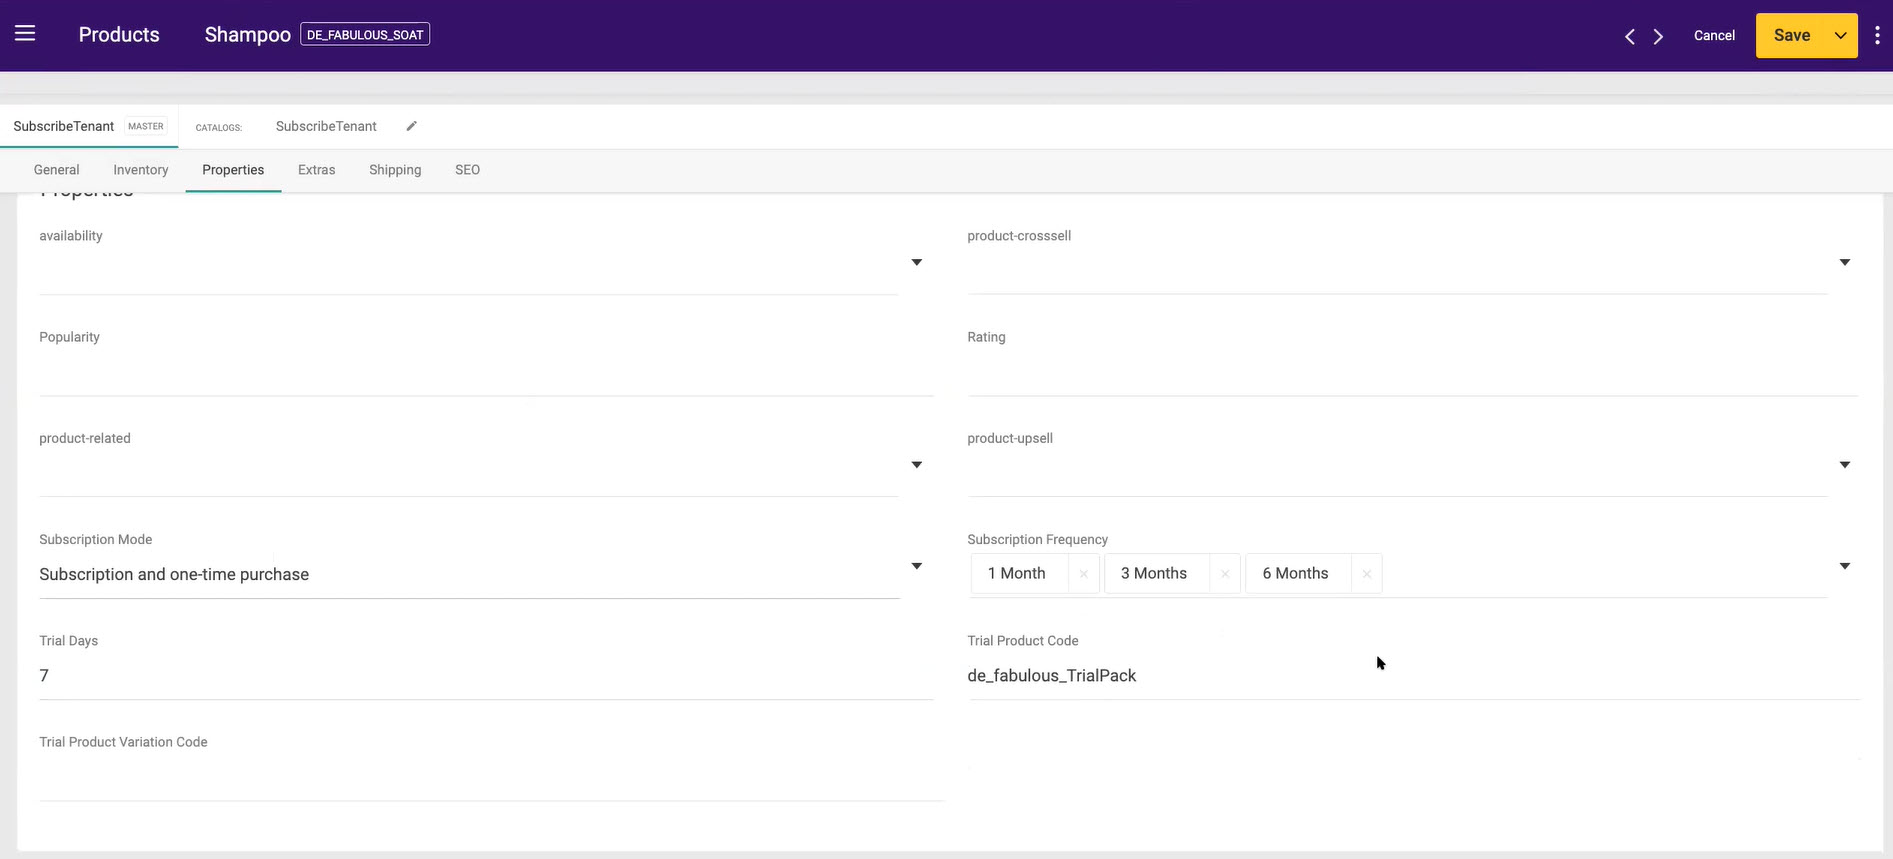Click the SubscribeTenant catalog name after CATALOGS

tap(326, 126)
